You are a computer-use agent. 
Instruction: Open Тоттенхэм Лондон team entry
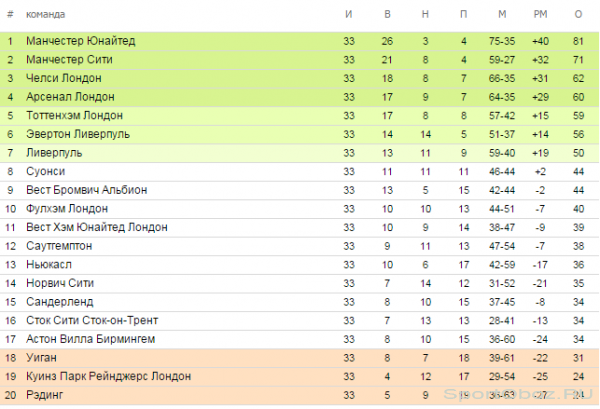(75, 116)
